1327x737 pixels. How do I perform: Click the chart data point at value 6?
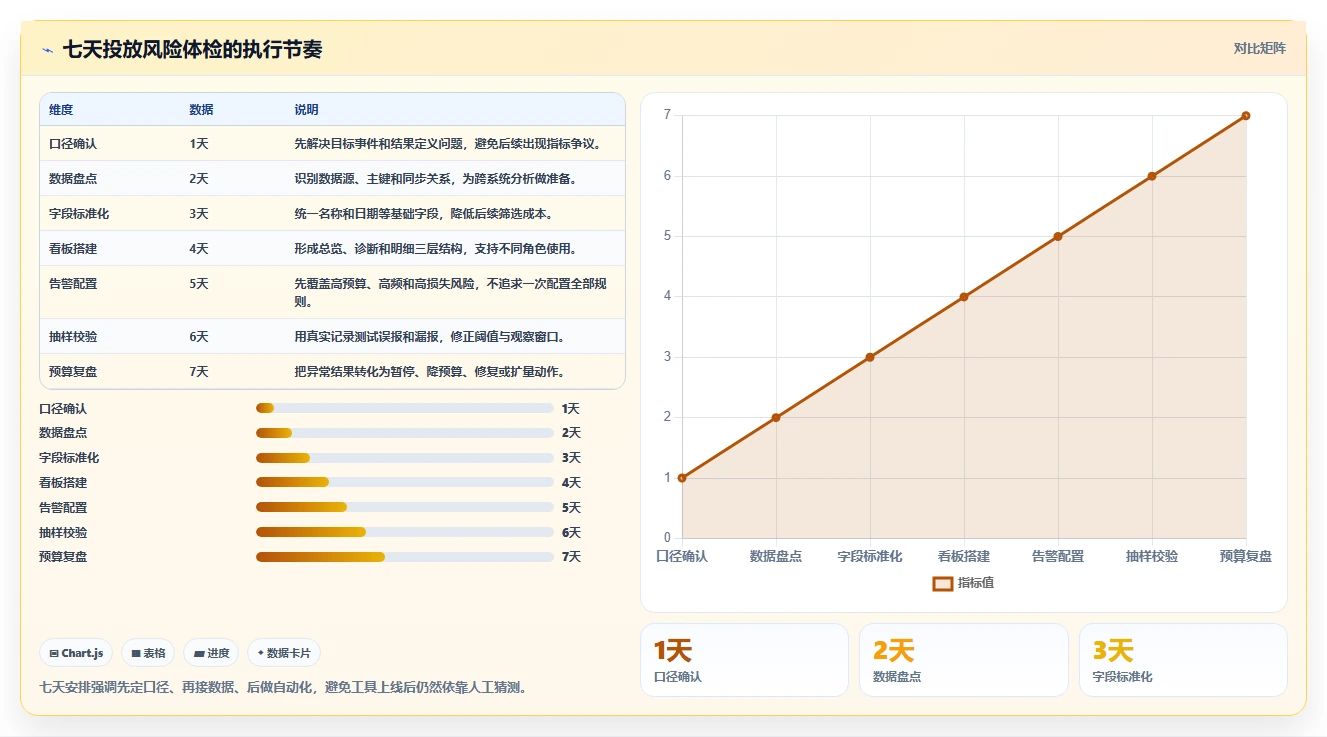click(1152, 176)
